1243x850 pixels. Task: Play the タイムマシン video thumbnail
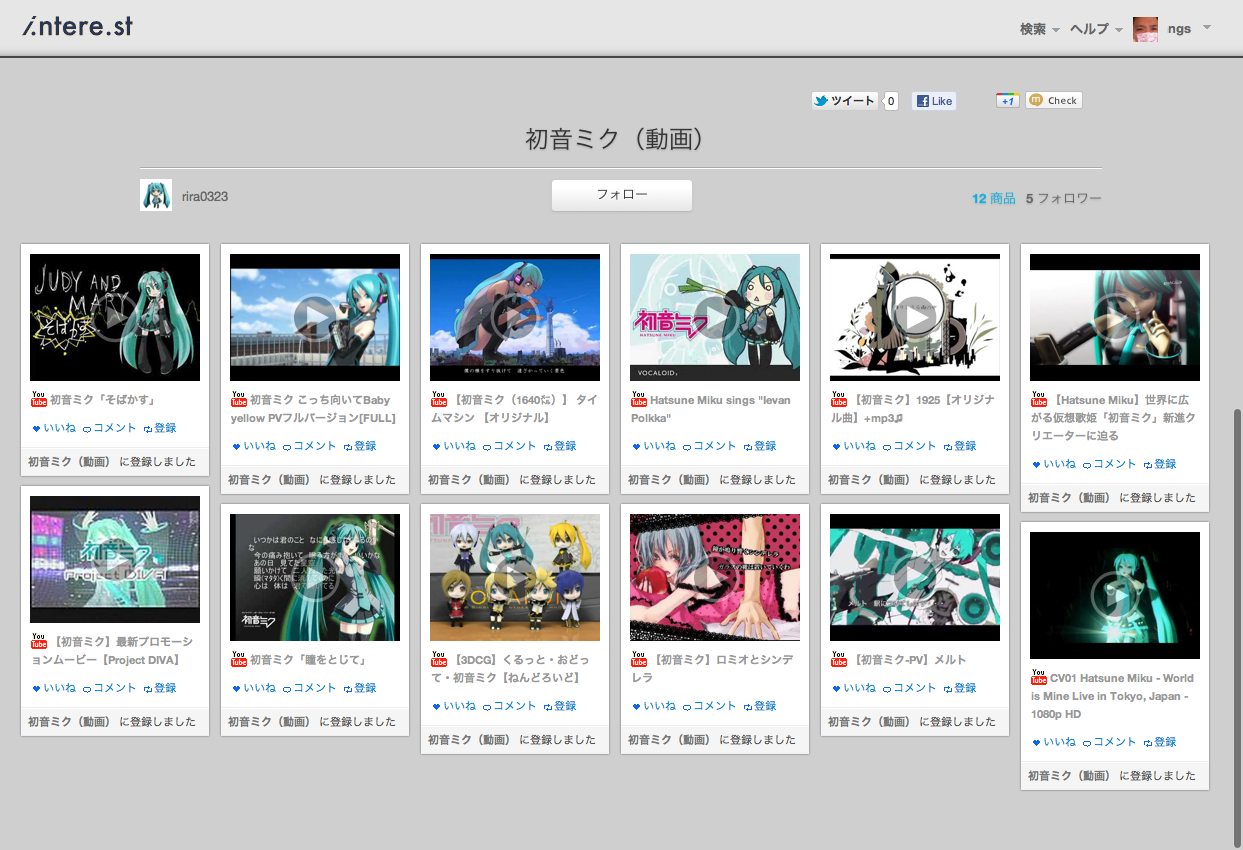click(515, 317)
